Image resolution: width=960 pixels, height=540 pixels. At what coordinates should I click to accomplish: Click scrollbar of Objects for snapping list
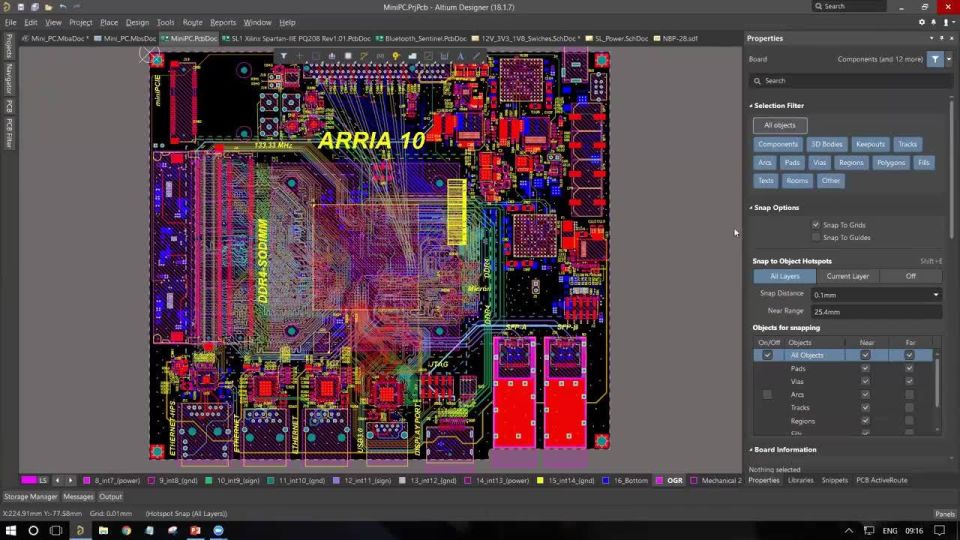pyautogui.click(x=937, y=384)
